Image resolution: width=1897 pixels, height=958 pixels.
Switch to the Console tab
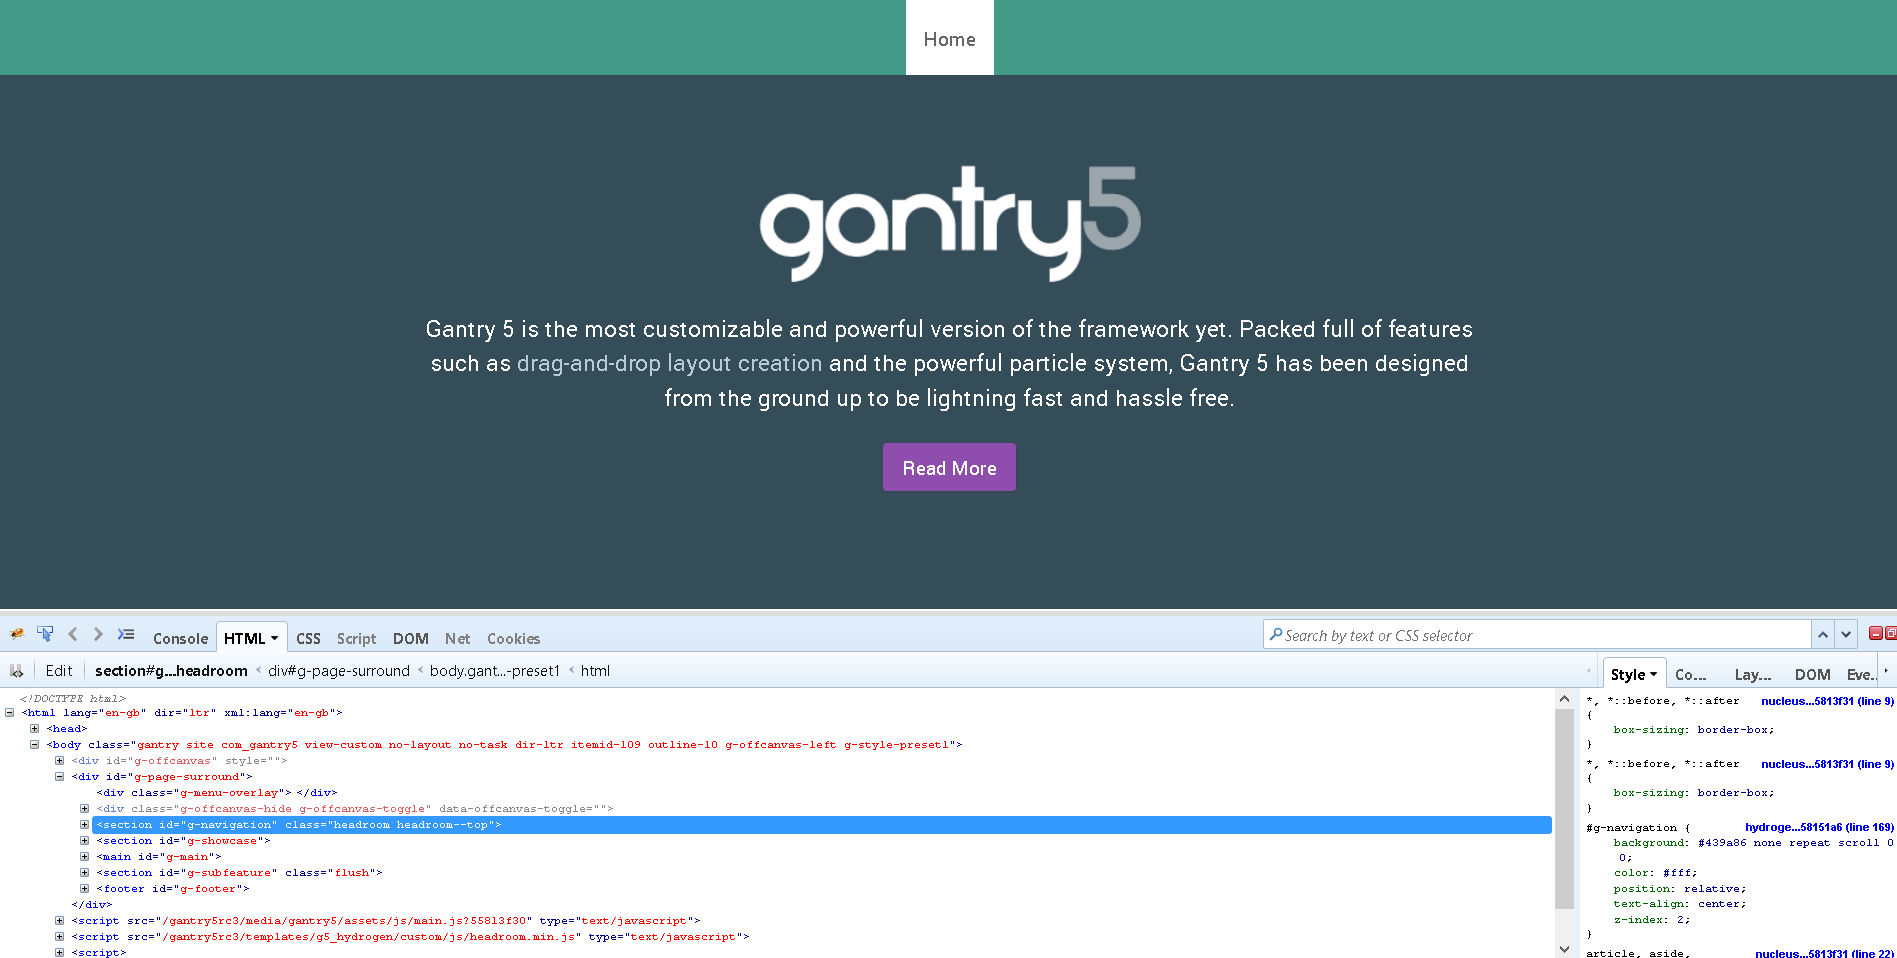click(180, 639)
